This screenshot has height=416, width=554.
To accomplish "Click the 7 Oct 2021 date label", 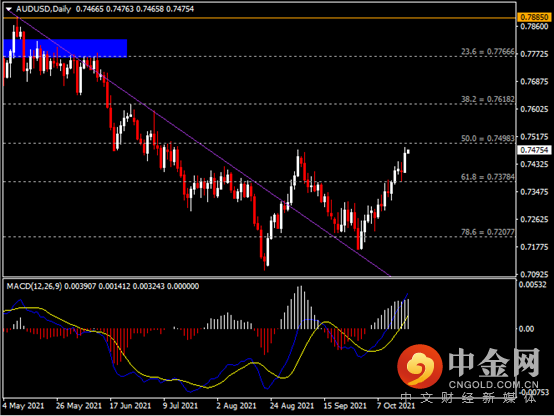I will pyautogui.click(x=396, y=406).
